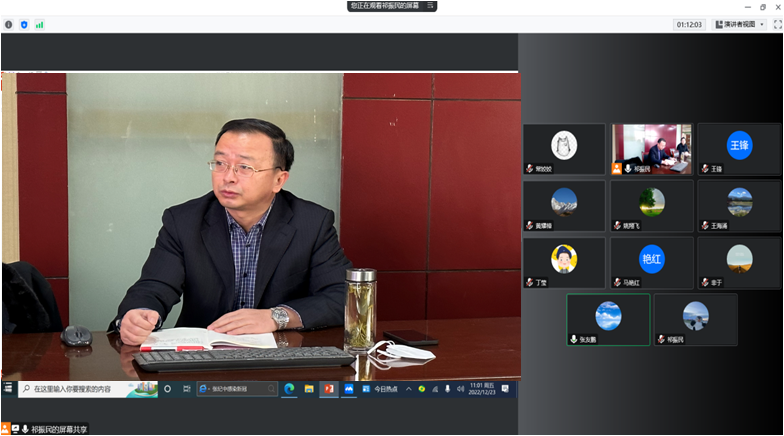
Task: Open Task View icon in shared taskbar
Action: pyautogui.click(x=186, y=388)
